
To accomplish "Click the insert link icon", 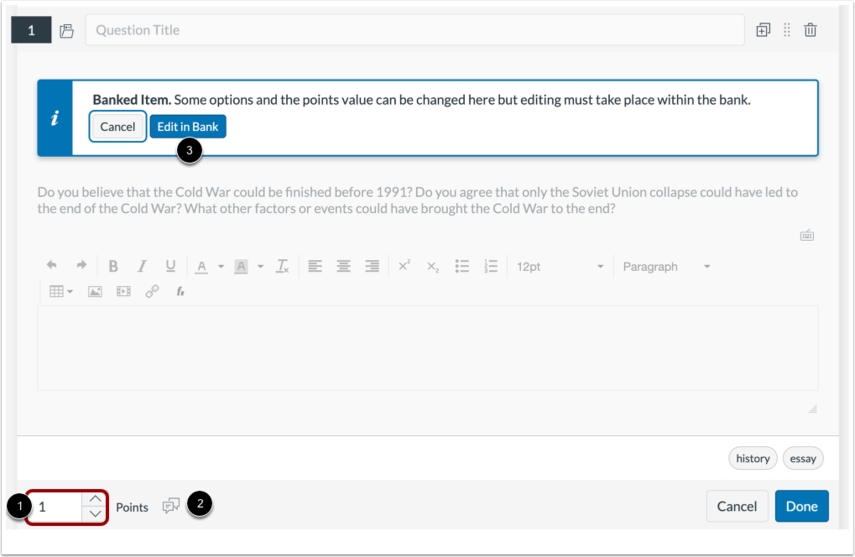I will coord(152,292).
